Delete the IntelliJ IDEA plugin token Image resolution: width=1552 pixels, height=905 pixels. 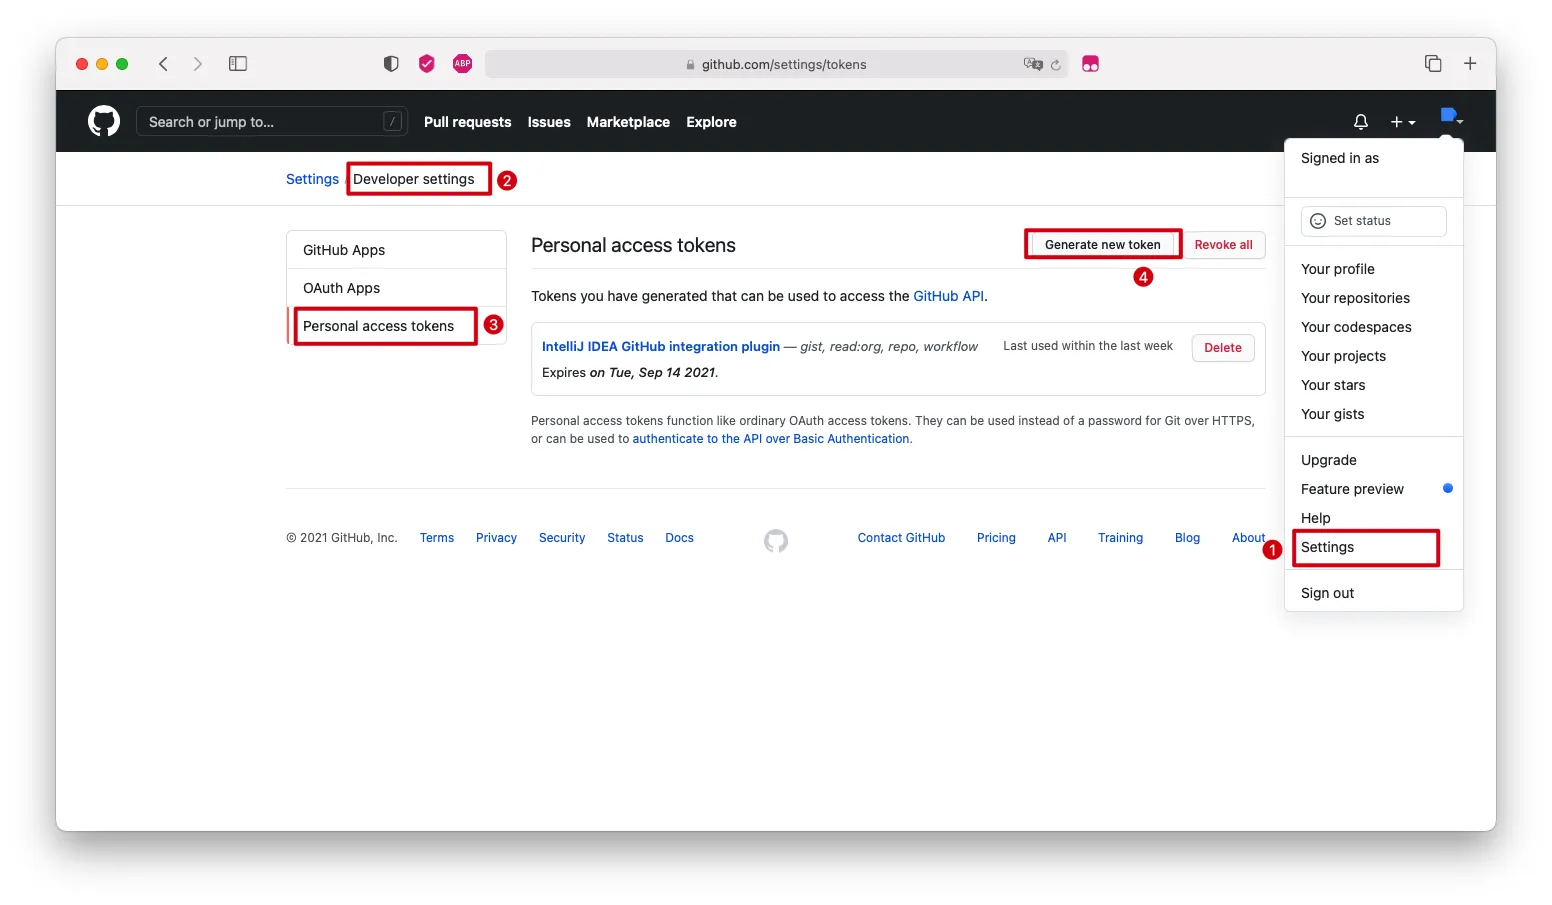pyautogui.click(x=1222, y=348)
